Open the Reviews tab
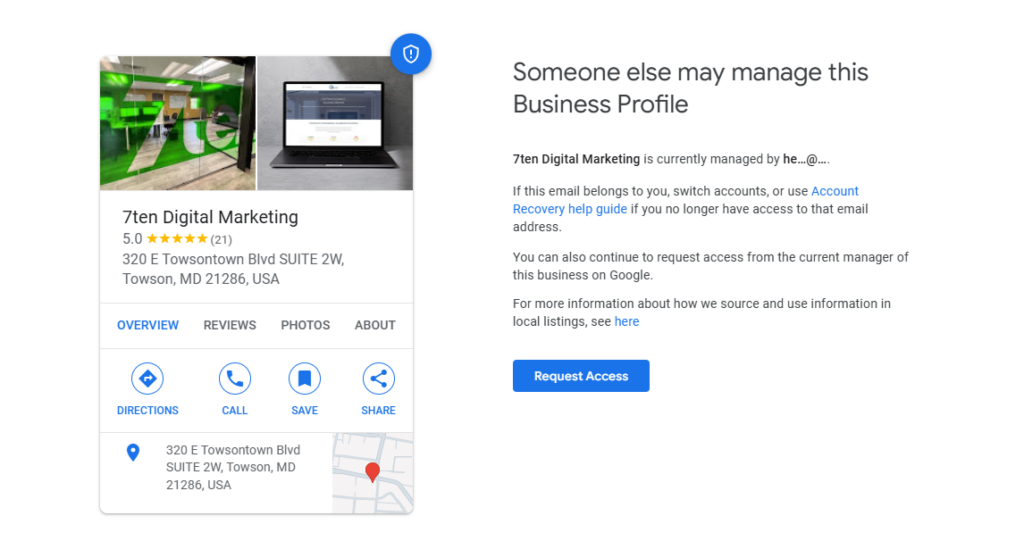 230,325
